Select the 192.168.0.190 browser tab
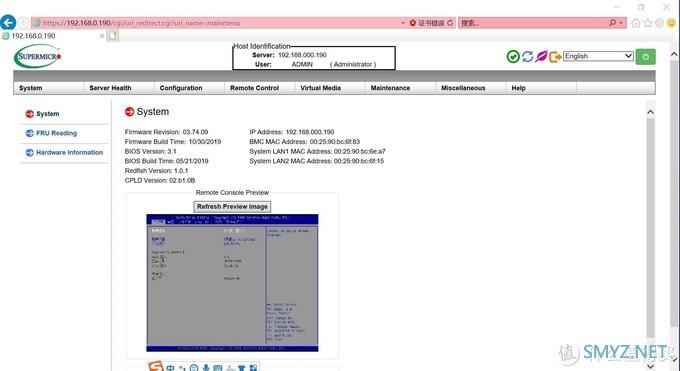The width and height of the screenshot is (680, 371). (52, 36)
